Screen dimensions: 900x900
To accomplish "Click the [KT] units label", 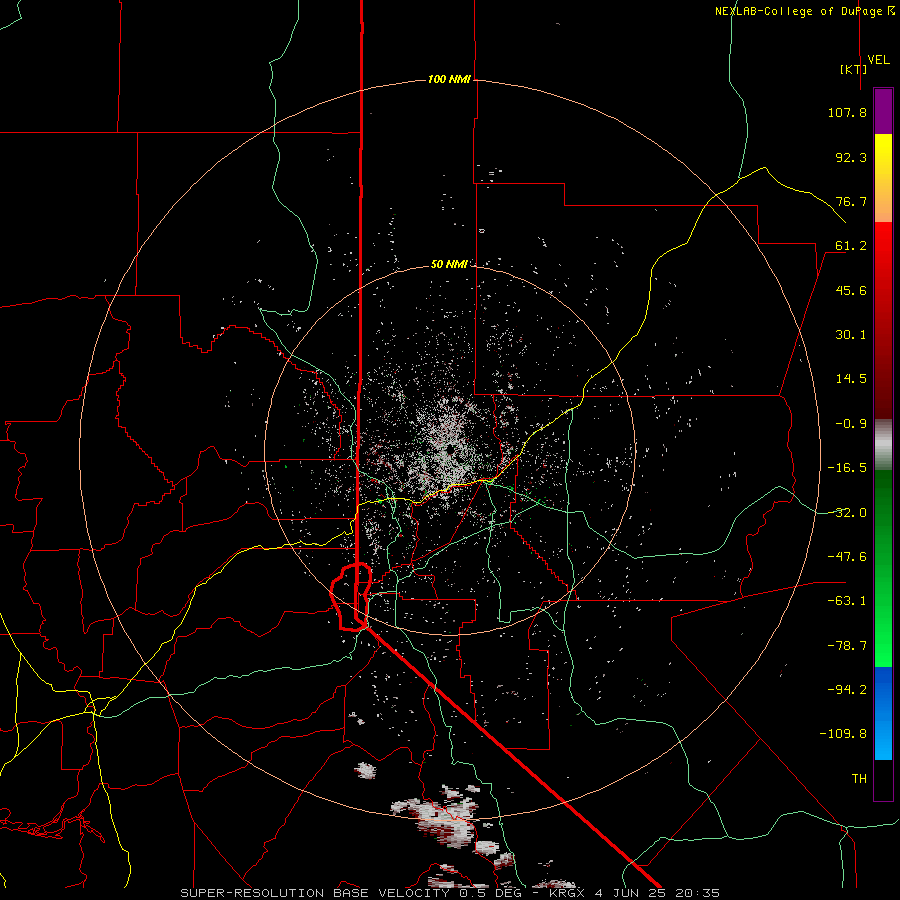I will [854, 69].
